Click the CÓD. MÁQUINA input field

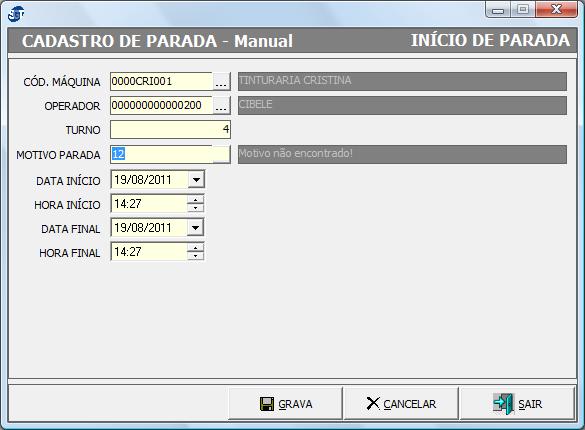[x=162, y=82]
